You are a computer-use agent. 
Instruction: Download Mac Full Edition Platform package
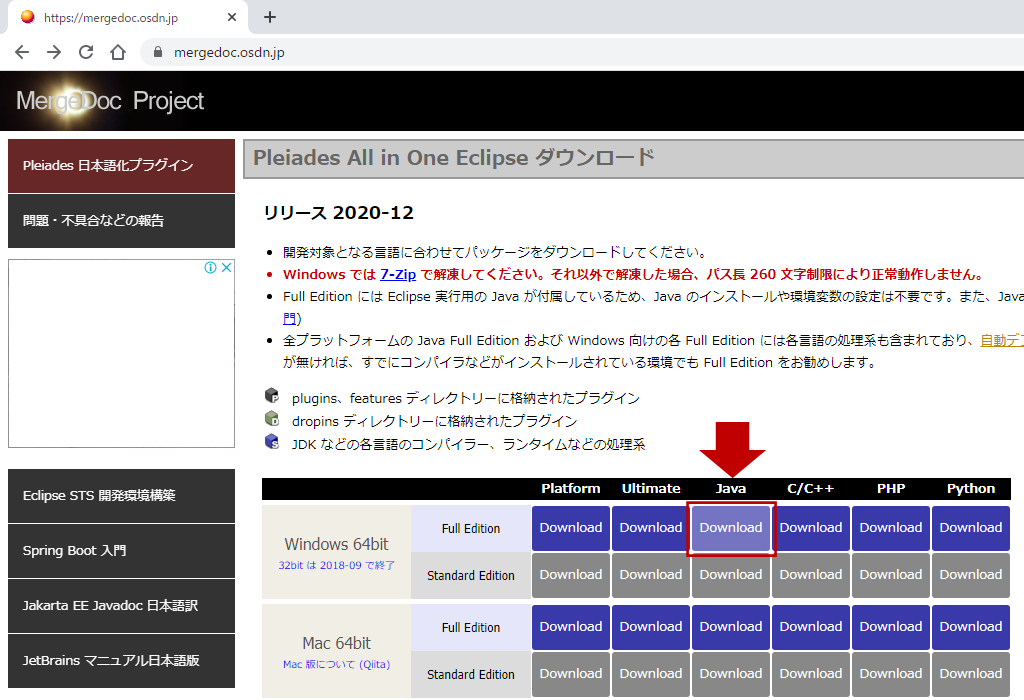tap(571, 627)
